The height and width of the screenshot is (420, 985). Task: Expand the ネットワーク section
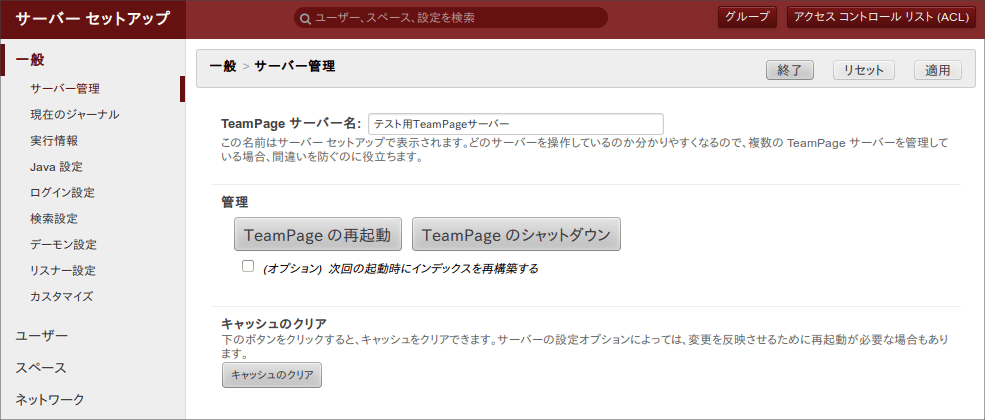click(50, 399)
